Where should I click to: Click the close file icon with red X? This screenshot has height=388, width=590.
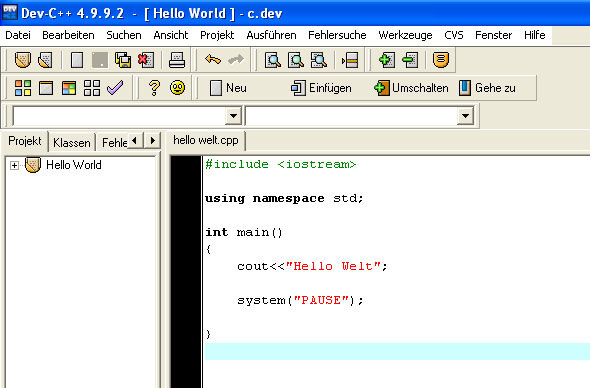coord(146,60)
